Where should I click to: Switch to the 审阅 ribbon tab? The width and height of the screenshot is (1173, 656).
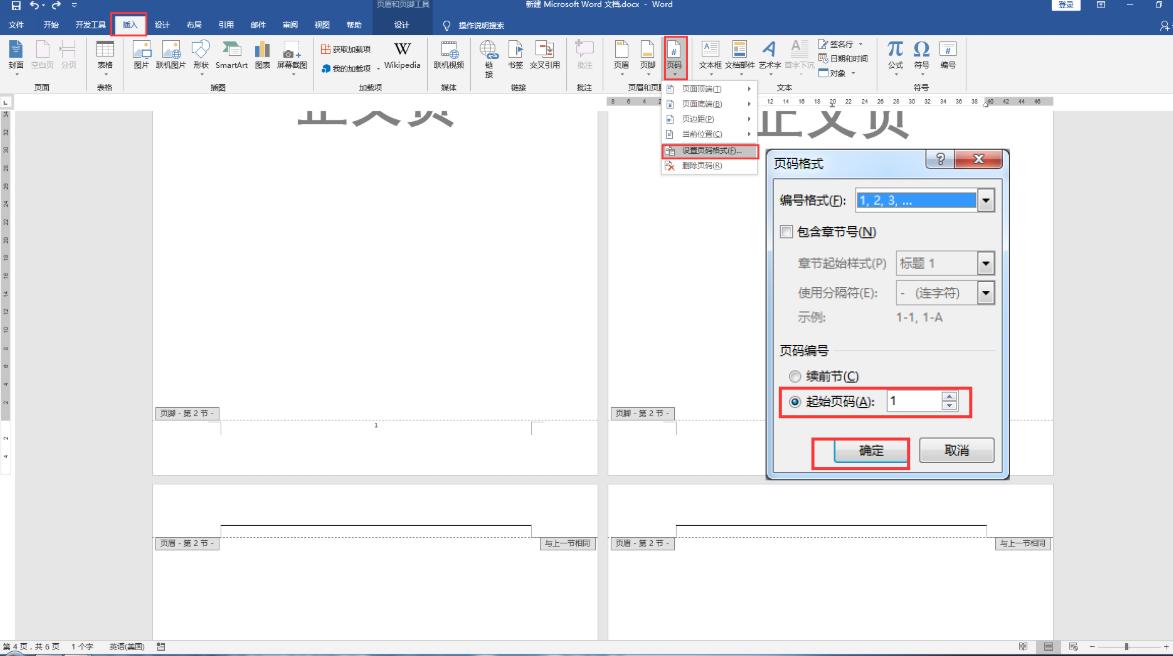[289, 23]
